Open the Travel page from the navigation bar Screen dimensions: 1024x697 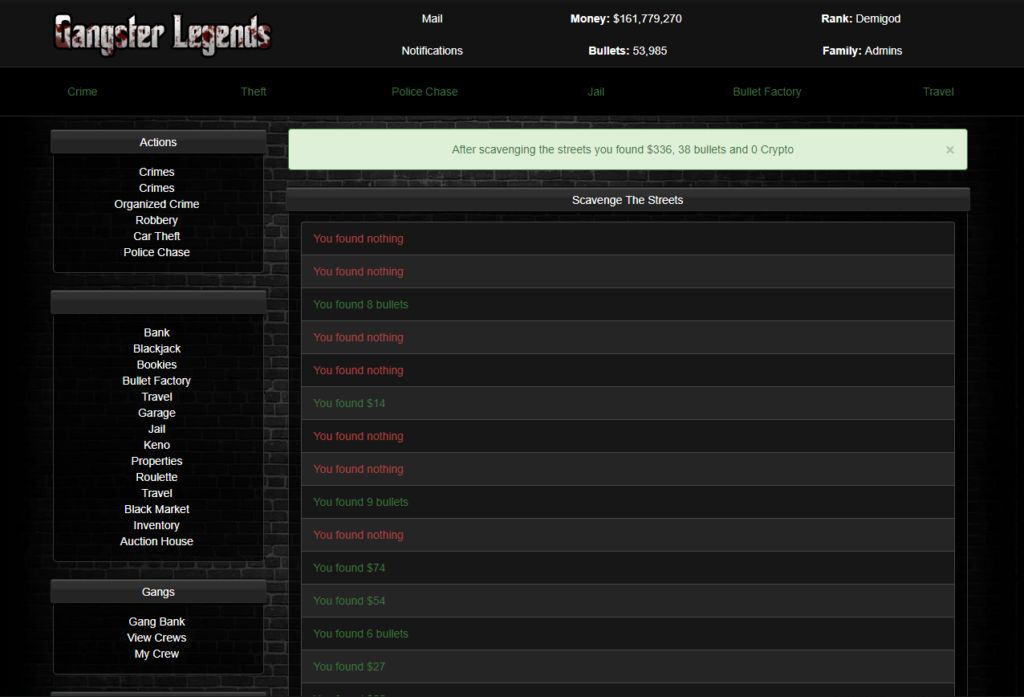pos(938,91)
